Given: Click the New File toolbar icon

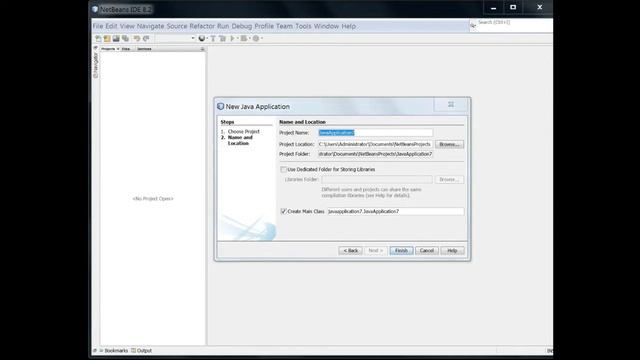Looking at the screenshot, I should 98,38.
